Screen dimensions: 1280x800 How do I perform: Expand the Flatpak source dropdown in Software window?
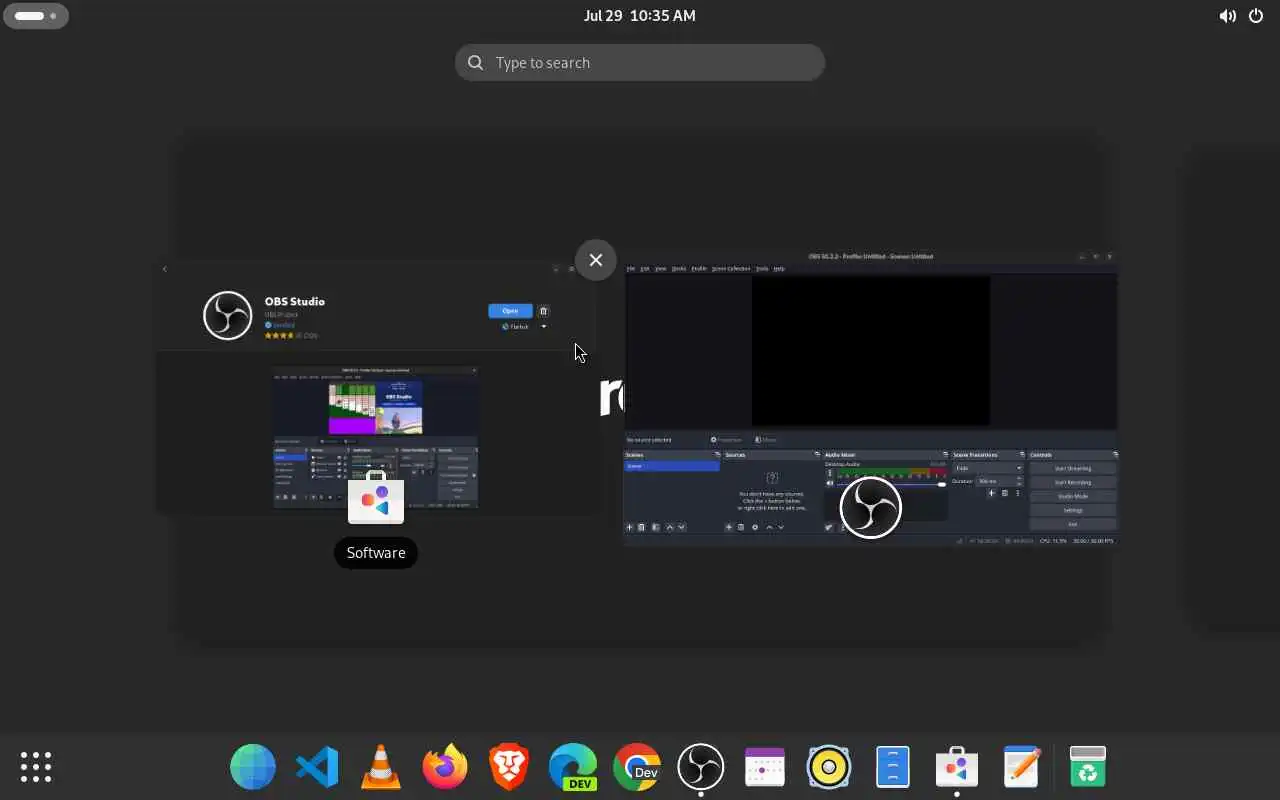(x=525, y=327)
